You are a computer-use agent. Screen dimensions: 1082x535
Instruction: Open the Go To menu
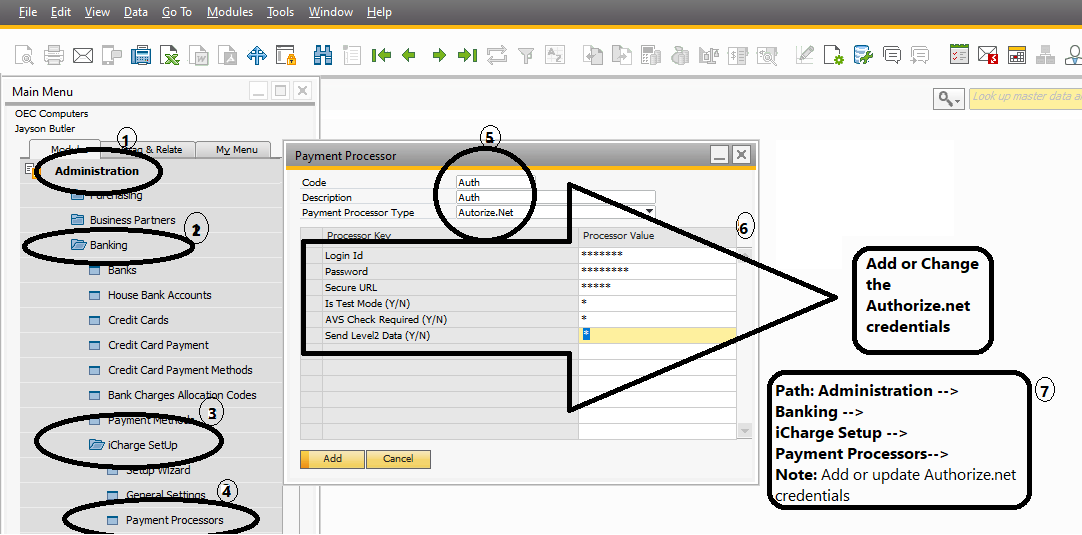[x=177, y=12]
